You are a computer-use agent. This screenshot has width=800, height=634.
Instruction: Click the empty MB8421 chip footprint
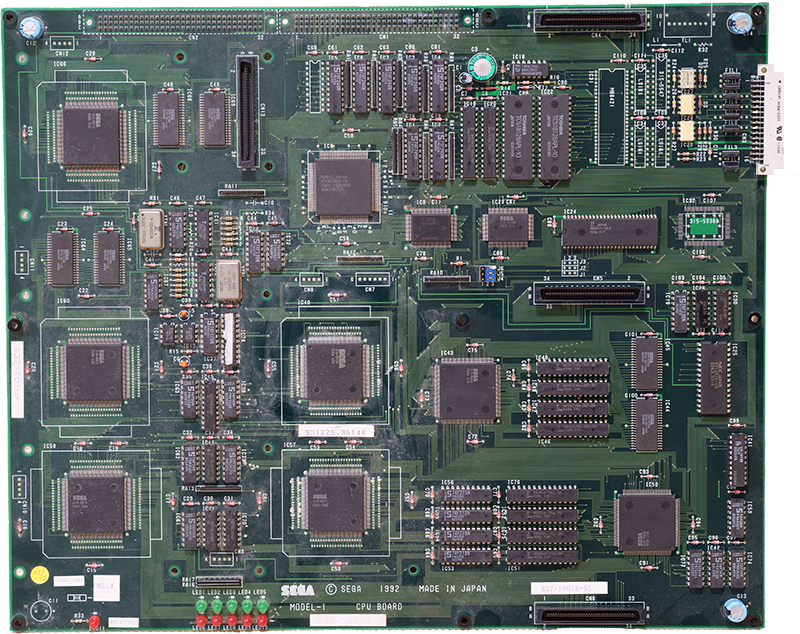[x=612, y=116]
